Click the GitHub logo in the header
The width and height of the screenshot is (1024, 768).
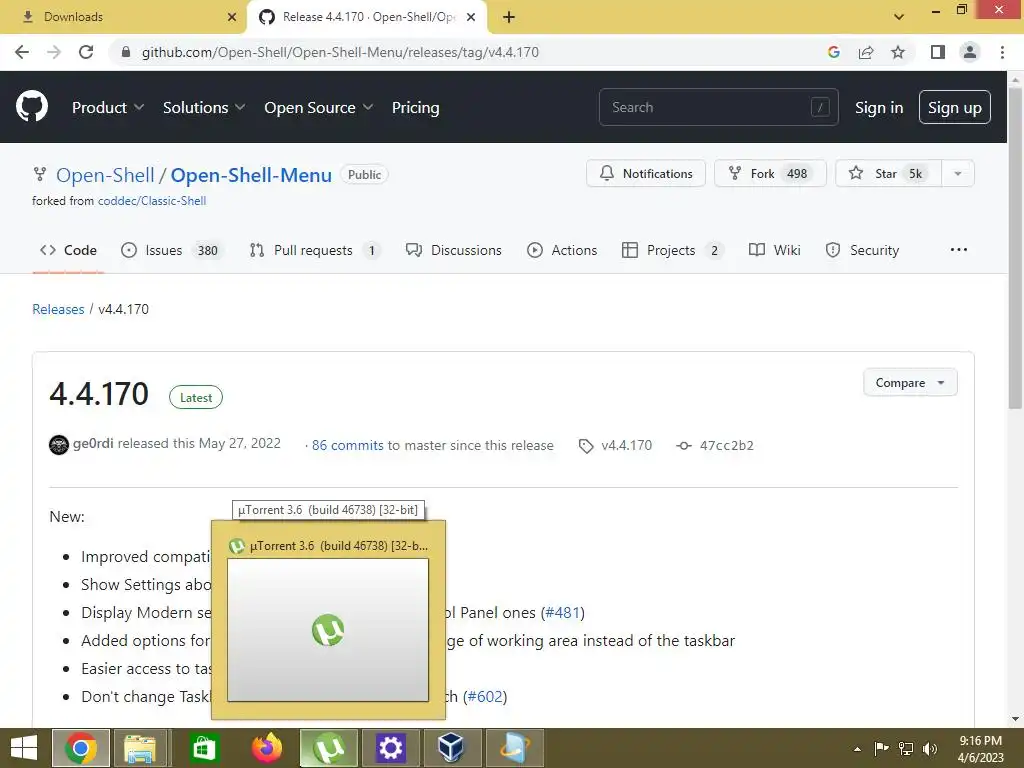coord(32,107)
